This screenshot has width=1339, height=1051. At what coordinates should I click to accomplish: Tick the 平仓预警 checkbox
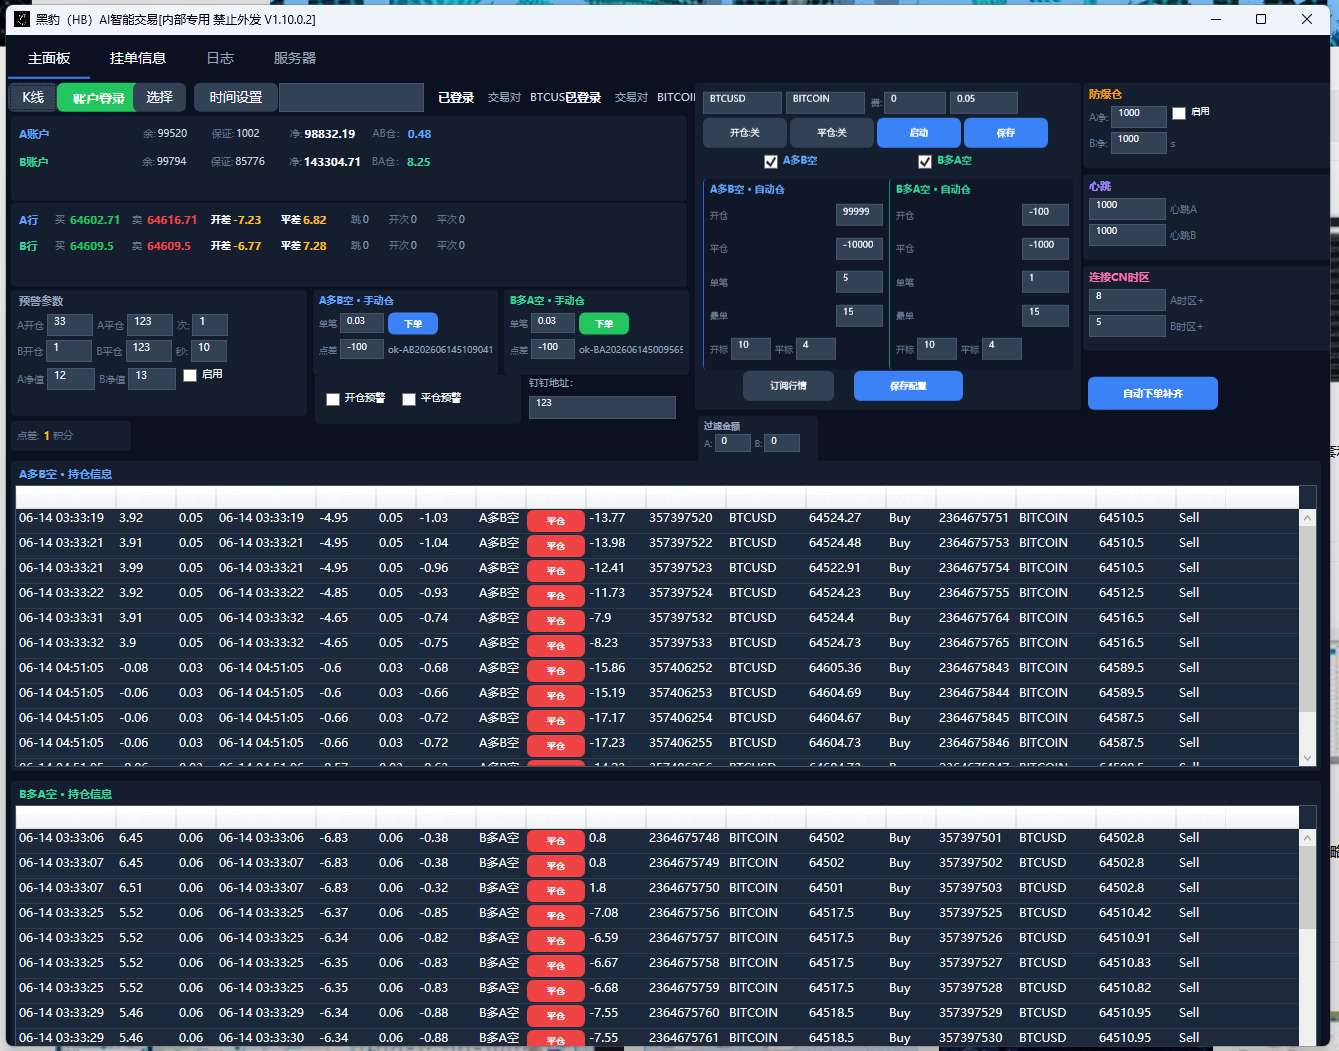point(409,399)
